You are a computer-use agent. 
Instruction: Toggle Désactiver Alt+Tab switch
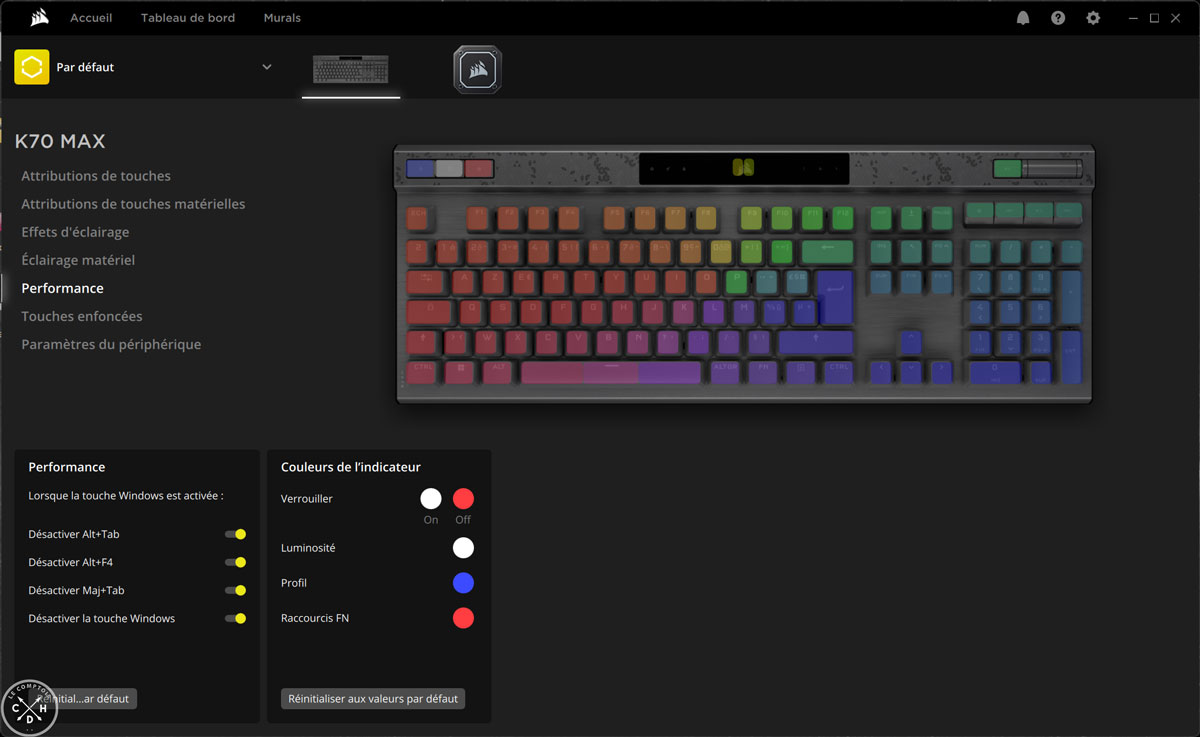click(x=236, y=534)
